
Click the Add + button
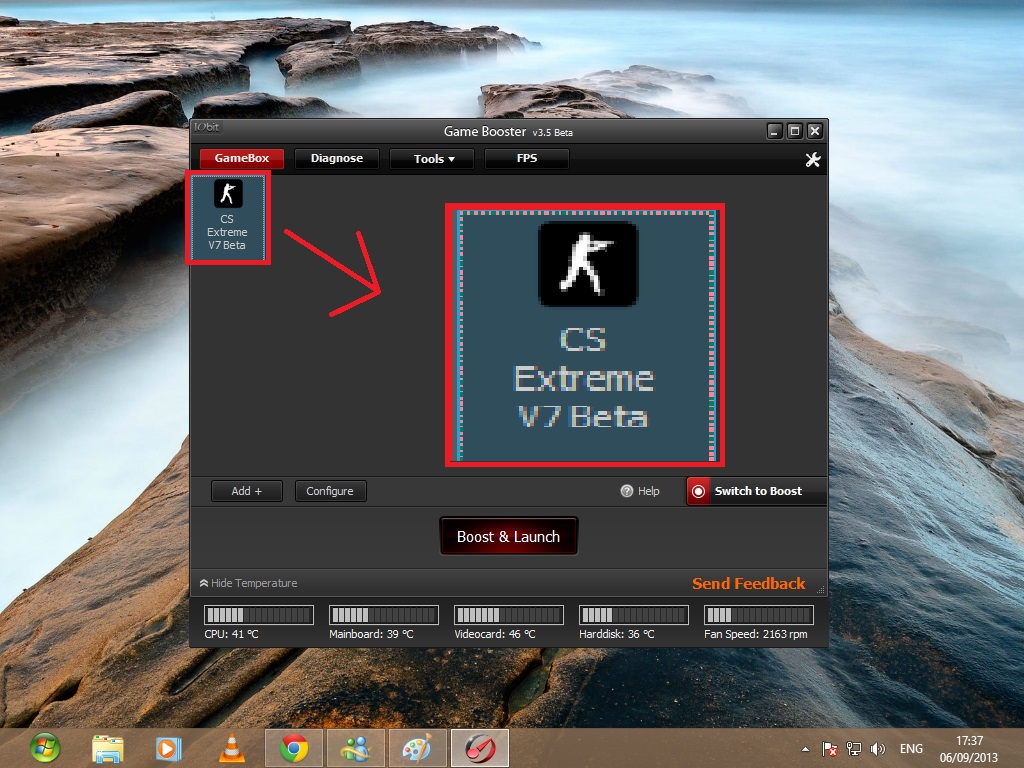tap(247, 491)
